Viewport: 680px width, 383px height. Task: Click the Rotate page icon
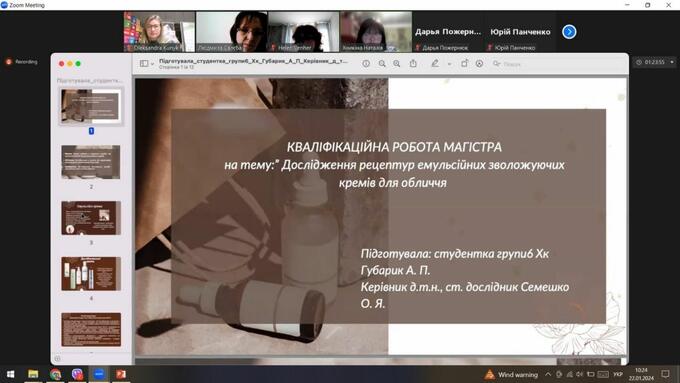pyautogui.click(x=464, y=63)
